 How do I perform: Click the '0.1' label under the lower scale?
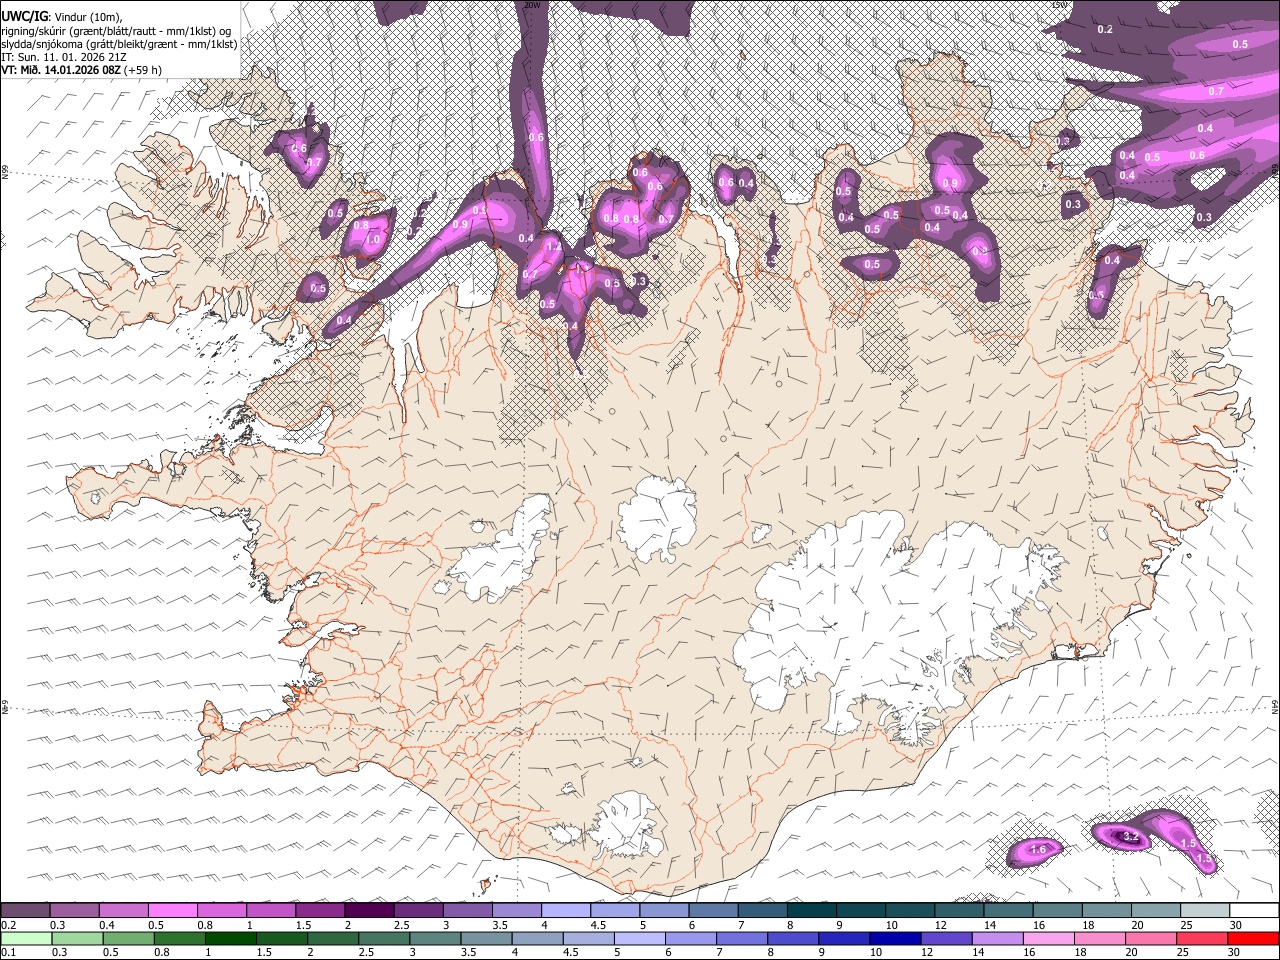coord(9,953)
